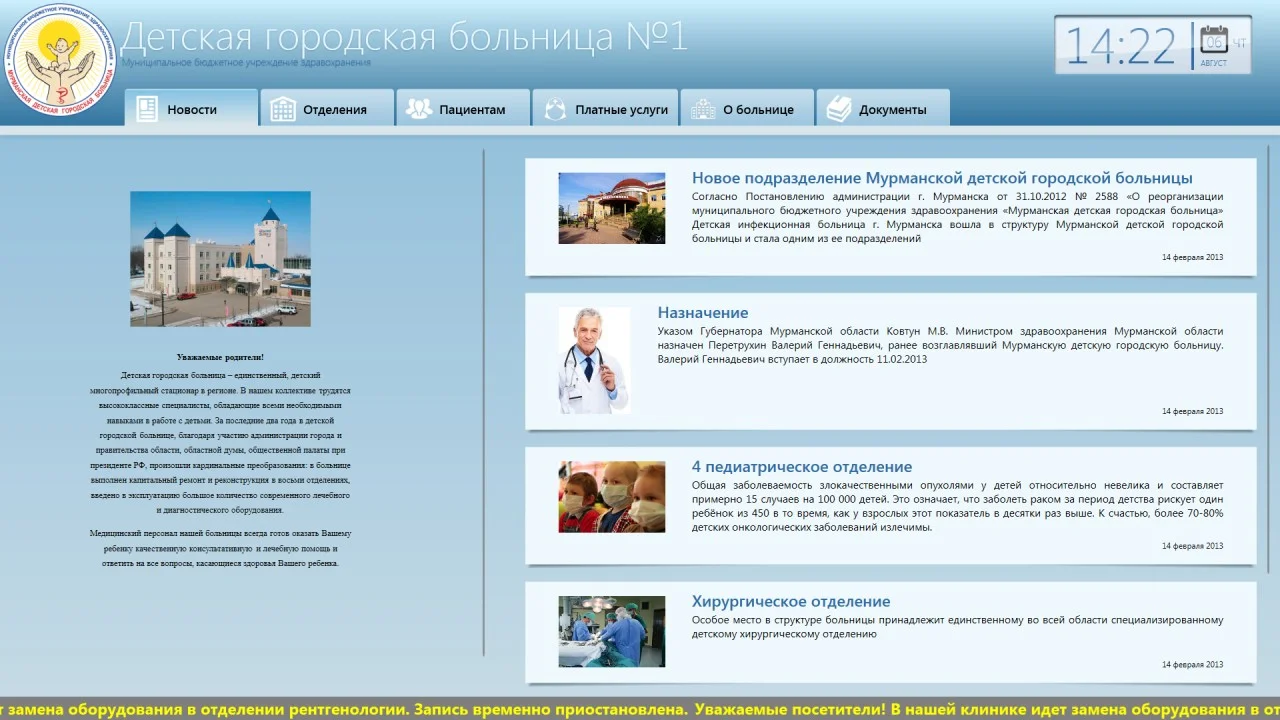The height and width of the screenshot is (720, 1280).
Task: Select the surgery room photo thumbnail
Action: click(611, 632)
